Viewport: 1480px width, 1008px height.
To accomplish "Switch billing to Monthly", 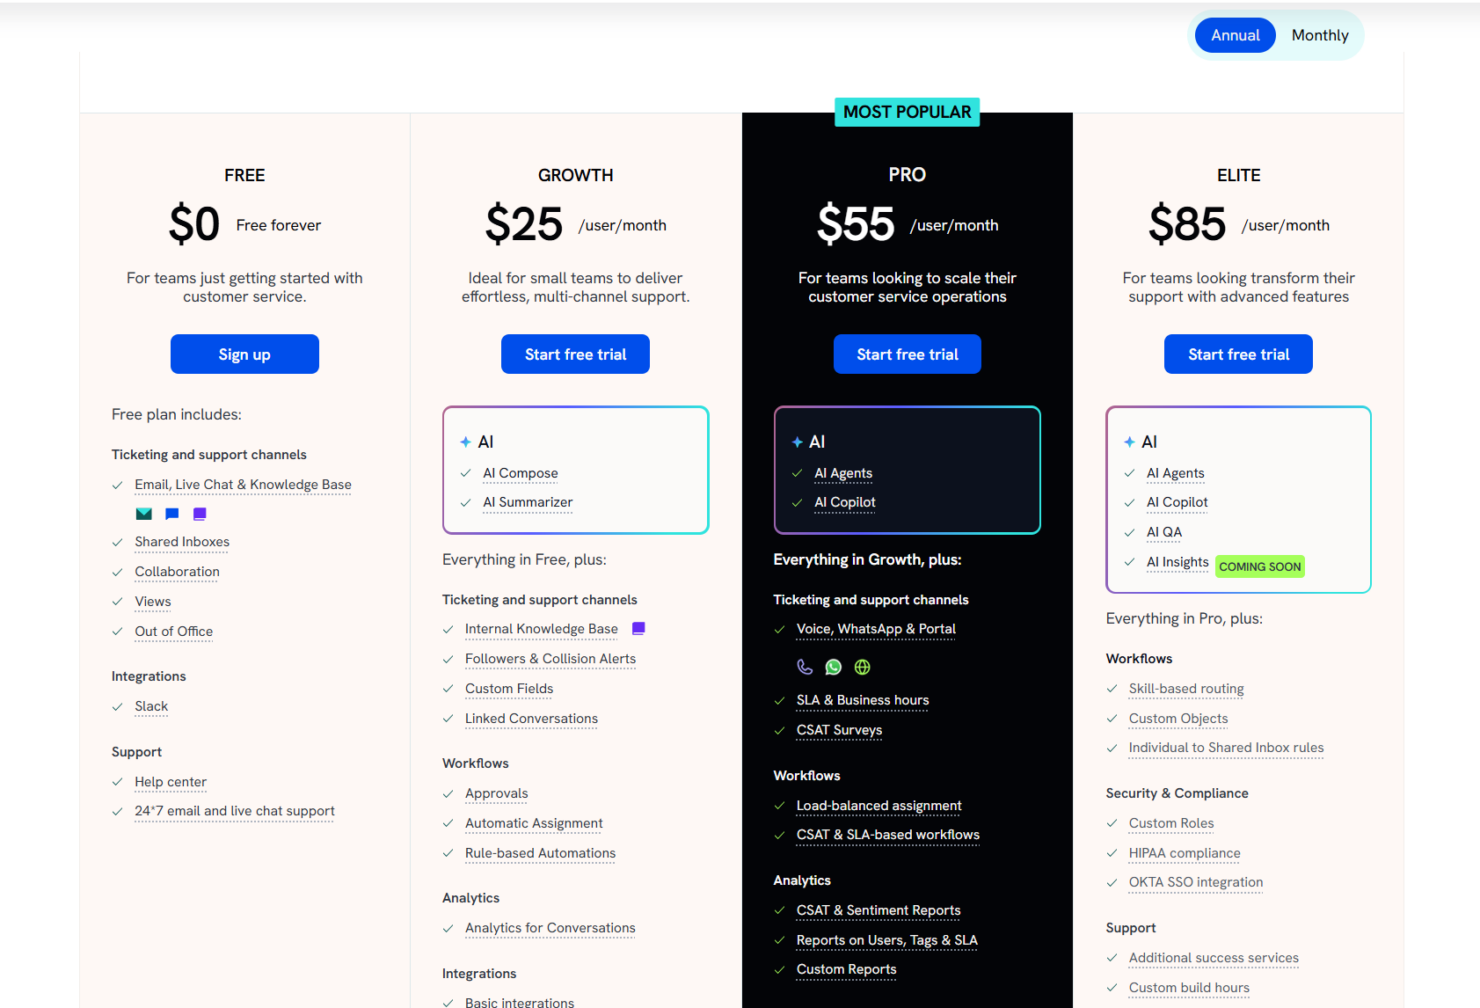I will [1319, 34].
